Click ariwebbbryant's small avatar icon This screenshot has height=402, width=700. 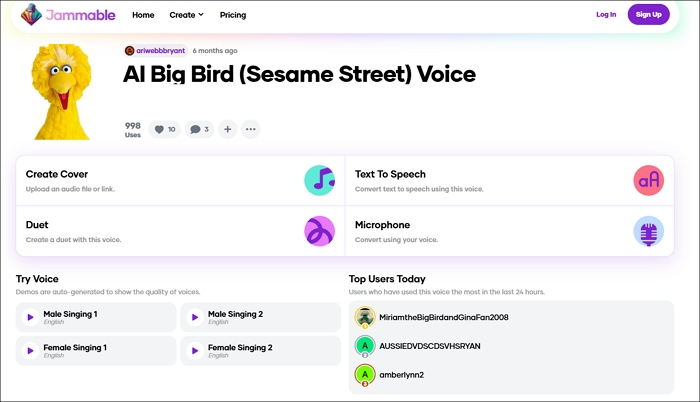point(129,50)
